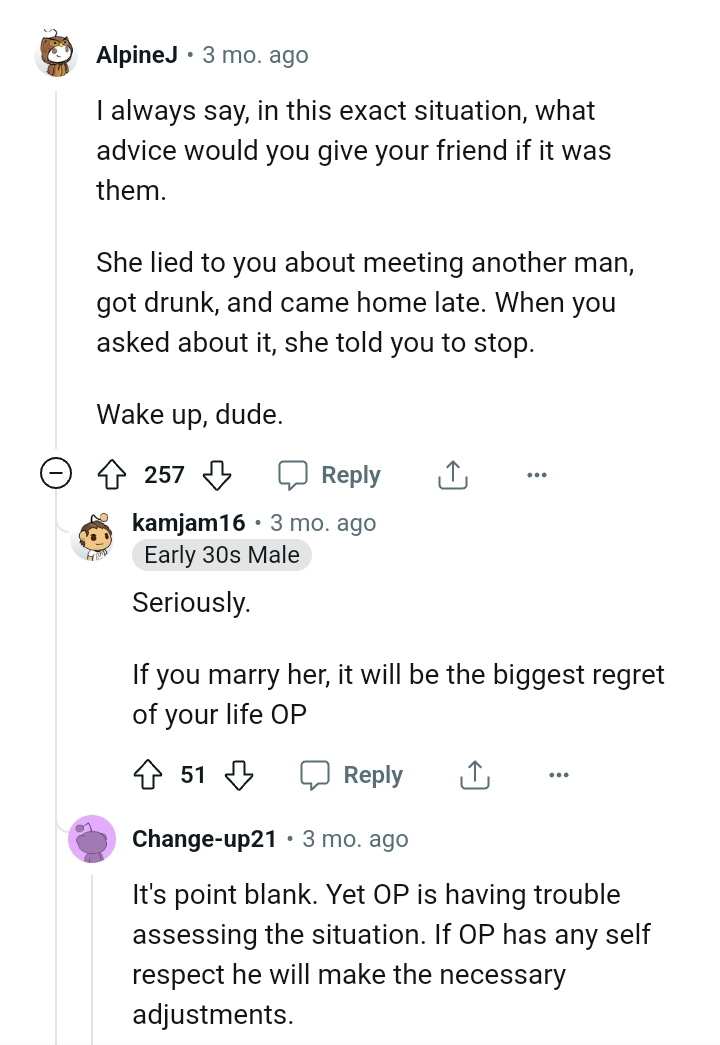The height and width of the screenshot is (1045, 720).
Task: Open the share icon on AlpineJ's comment
Action: [452, 475]
